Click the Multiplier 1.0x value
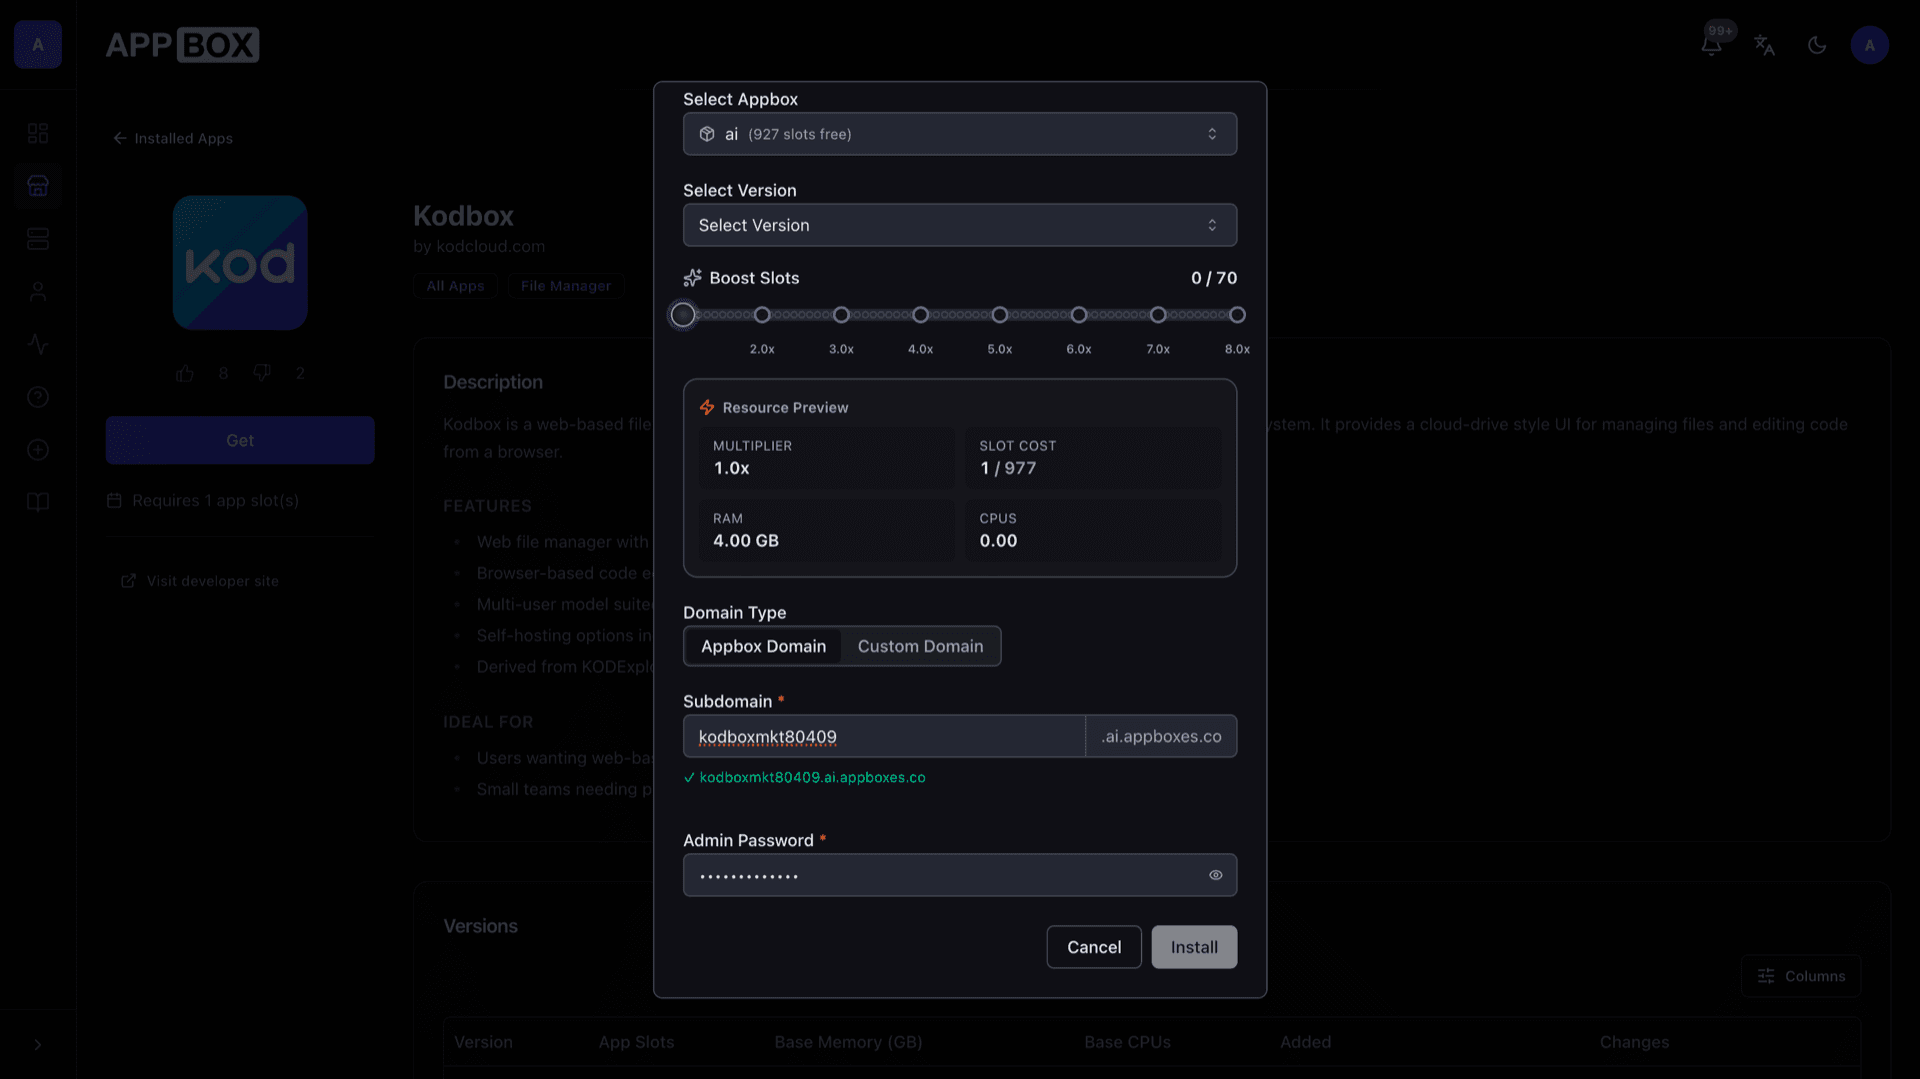This screenshot has height=1079, width=1920. tap(731, 468)
